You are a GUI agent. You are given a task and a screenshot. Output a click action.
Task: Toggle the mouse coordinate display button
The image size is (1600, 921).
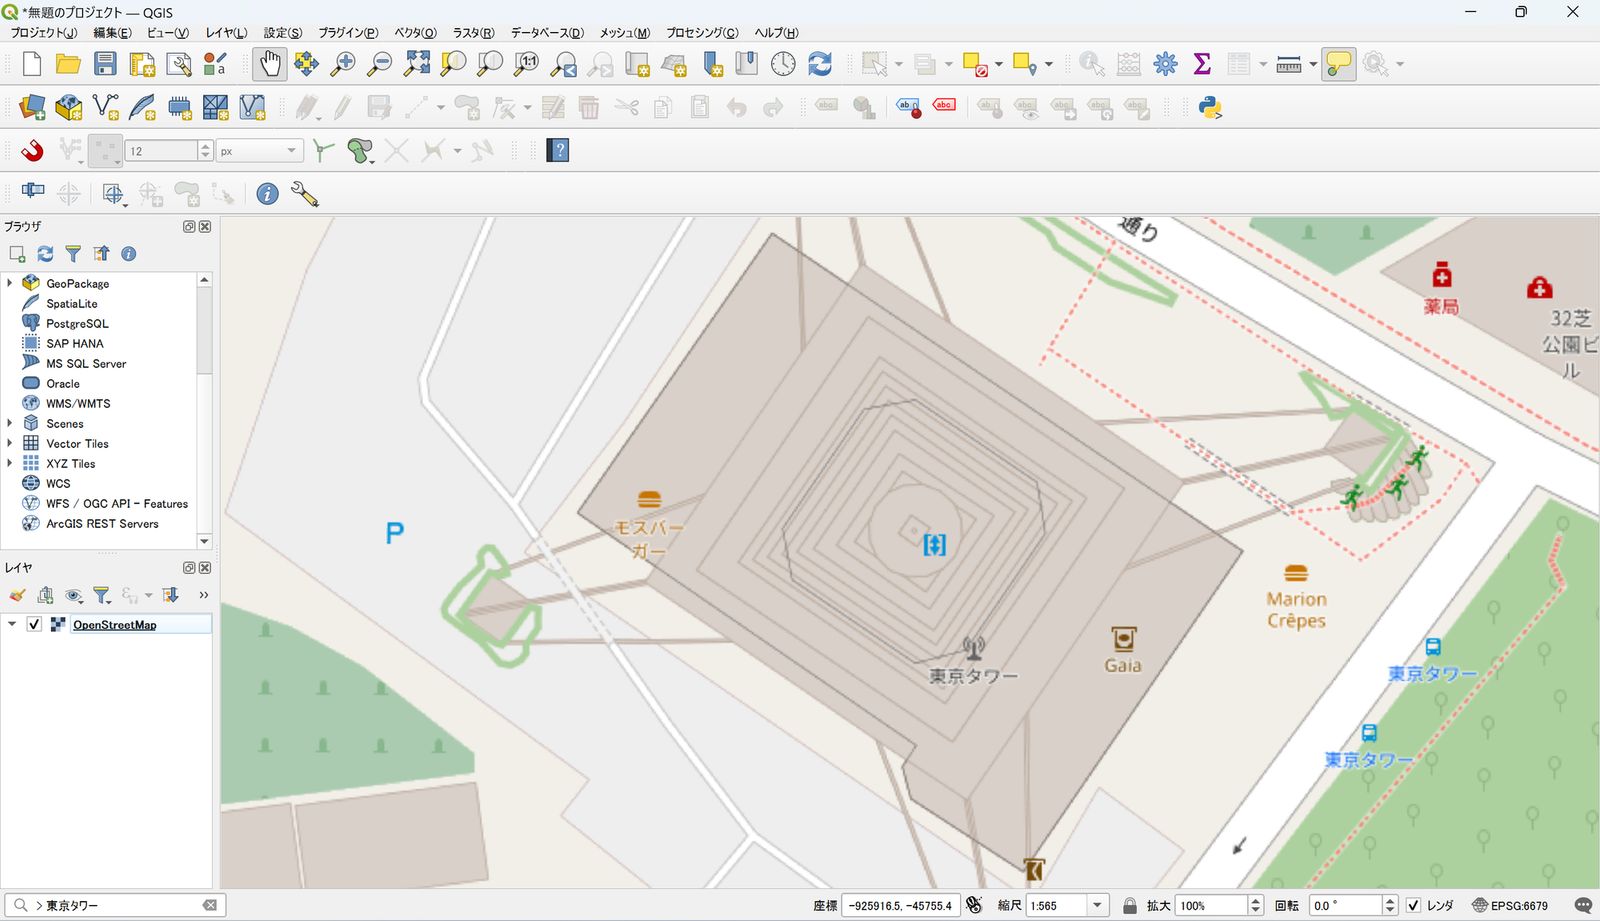pyautogui.click(x=974, y=905)
